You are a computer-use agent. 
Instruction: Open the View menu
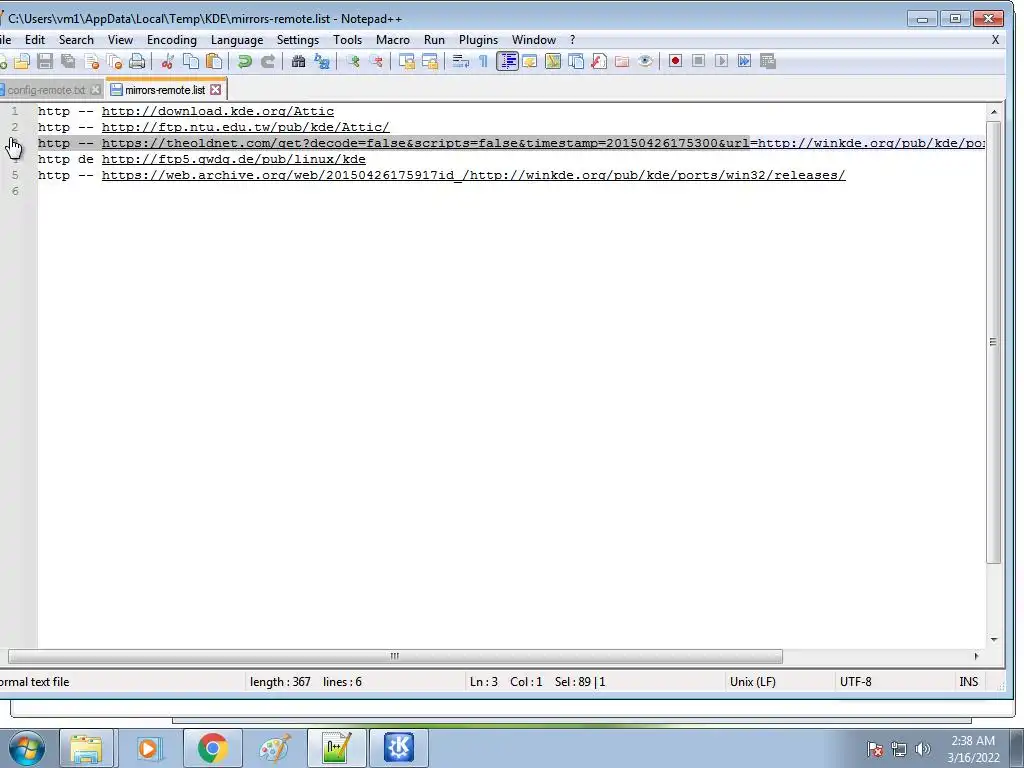[120, 40]
